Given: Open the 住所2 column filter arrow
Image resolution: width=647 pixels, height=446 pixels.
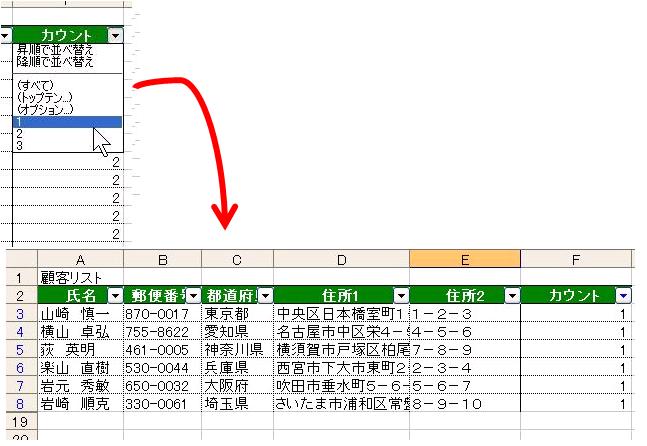Looking at the screenshot, I should (512, 295).
